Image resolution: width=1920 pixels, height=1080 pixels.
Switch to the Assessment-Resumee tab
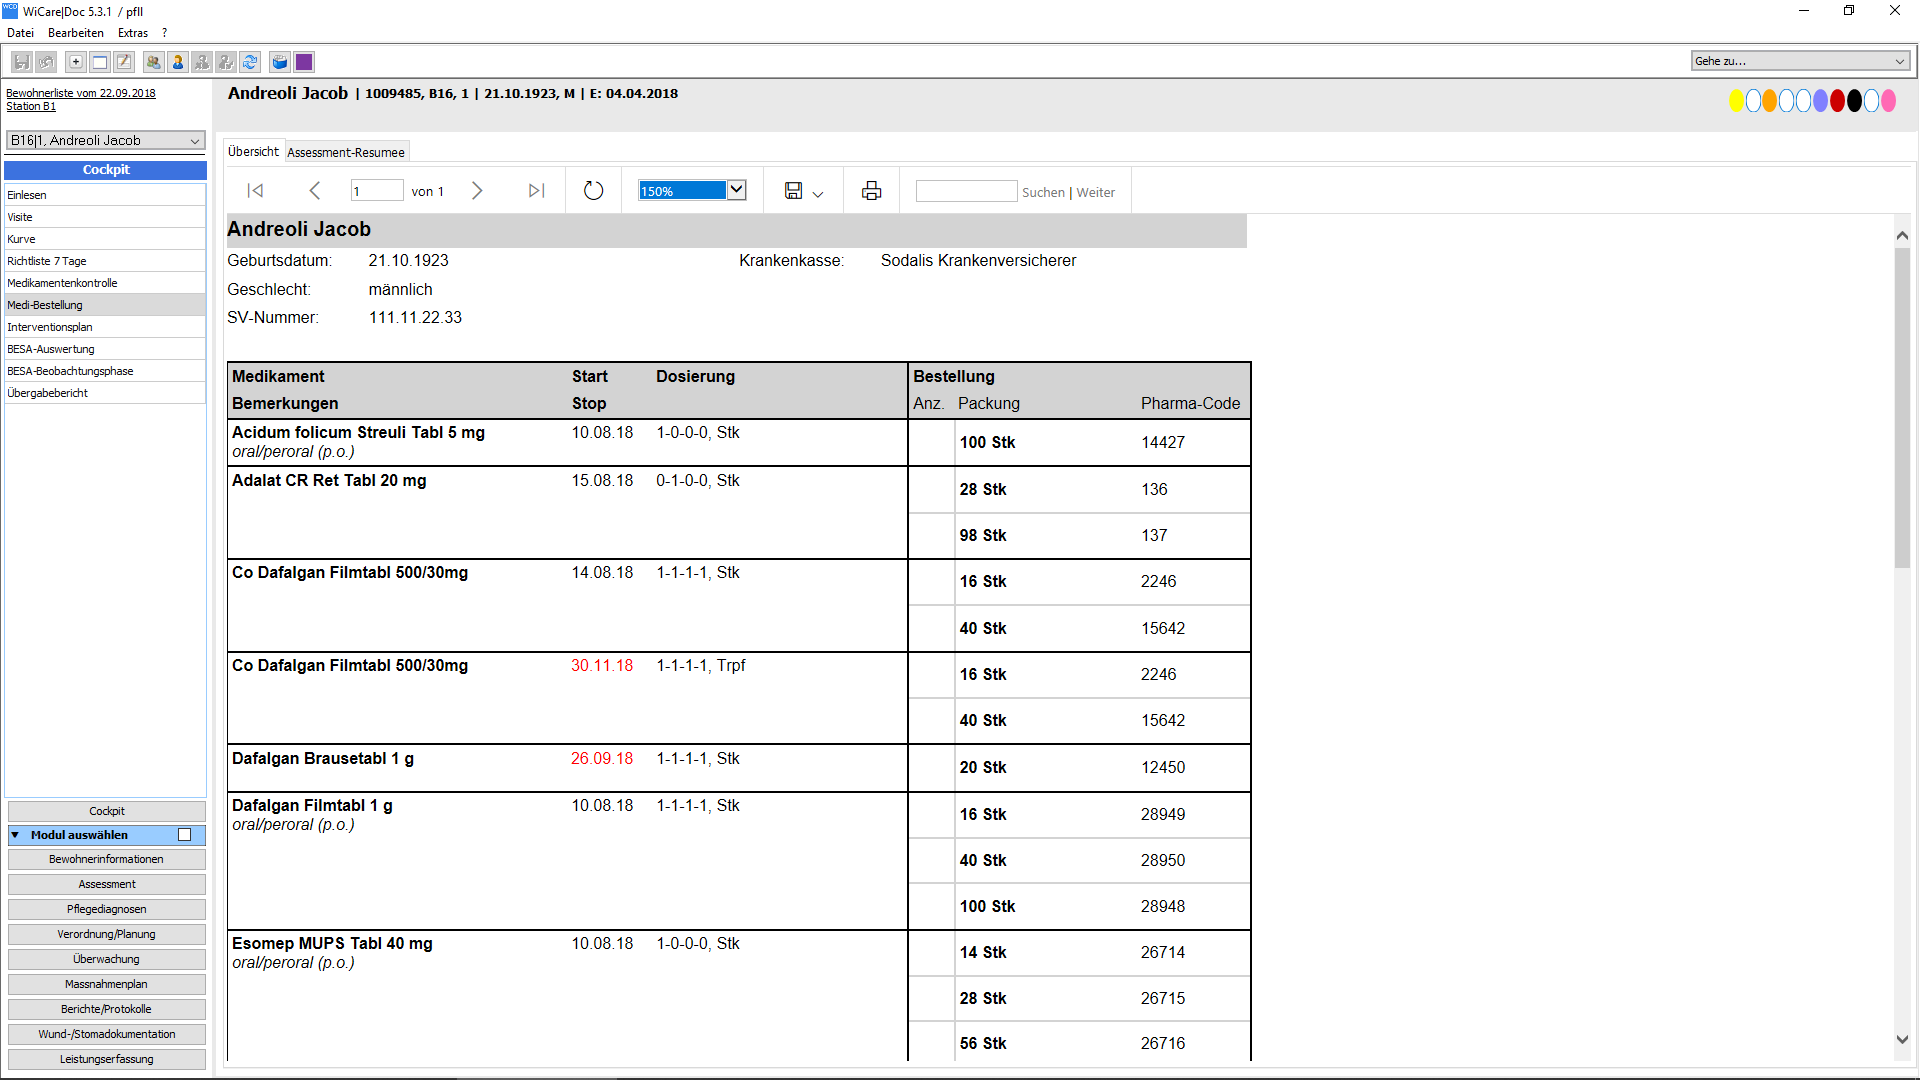[346, 152]
